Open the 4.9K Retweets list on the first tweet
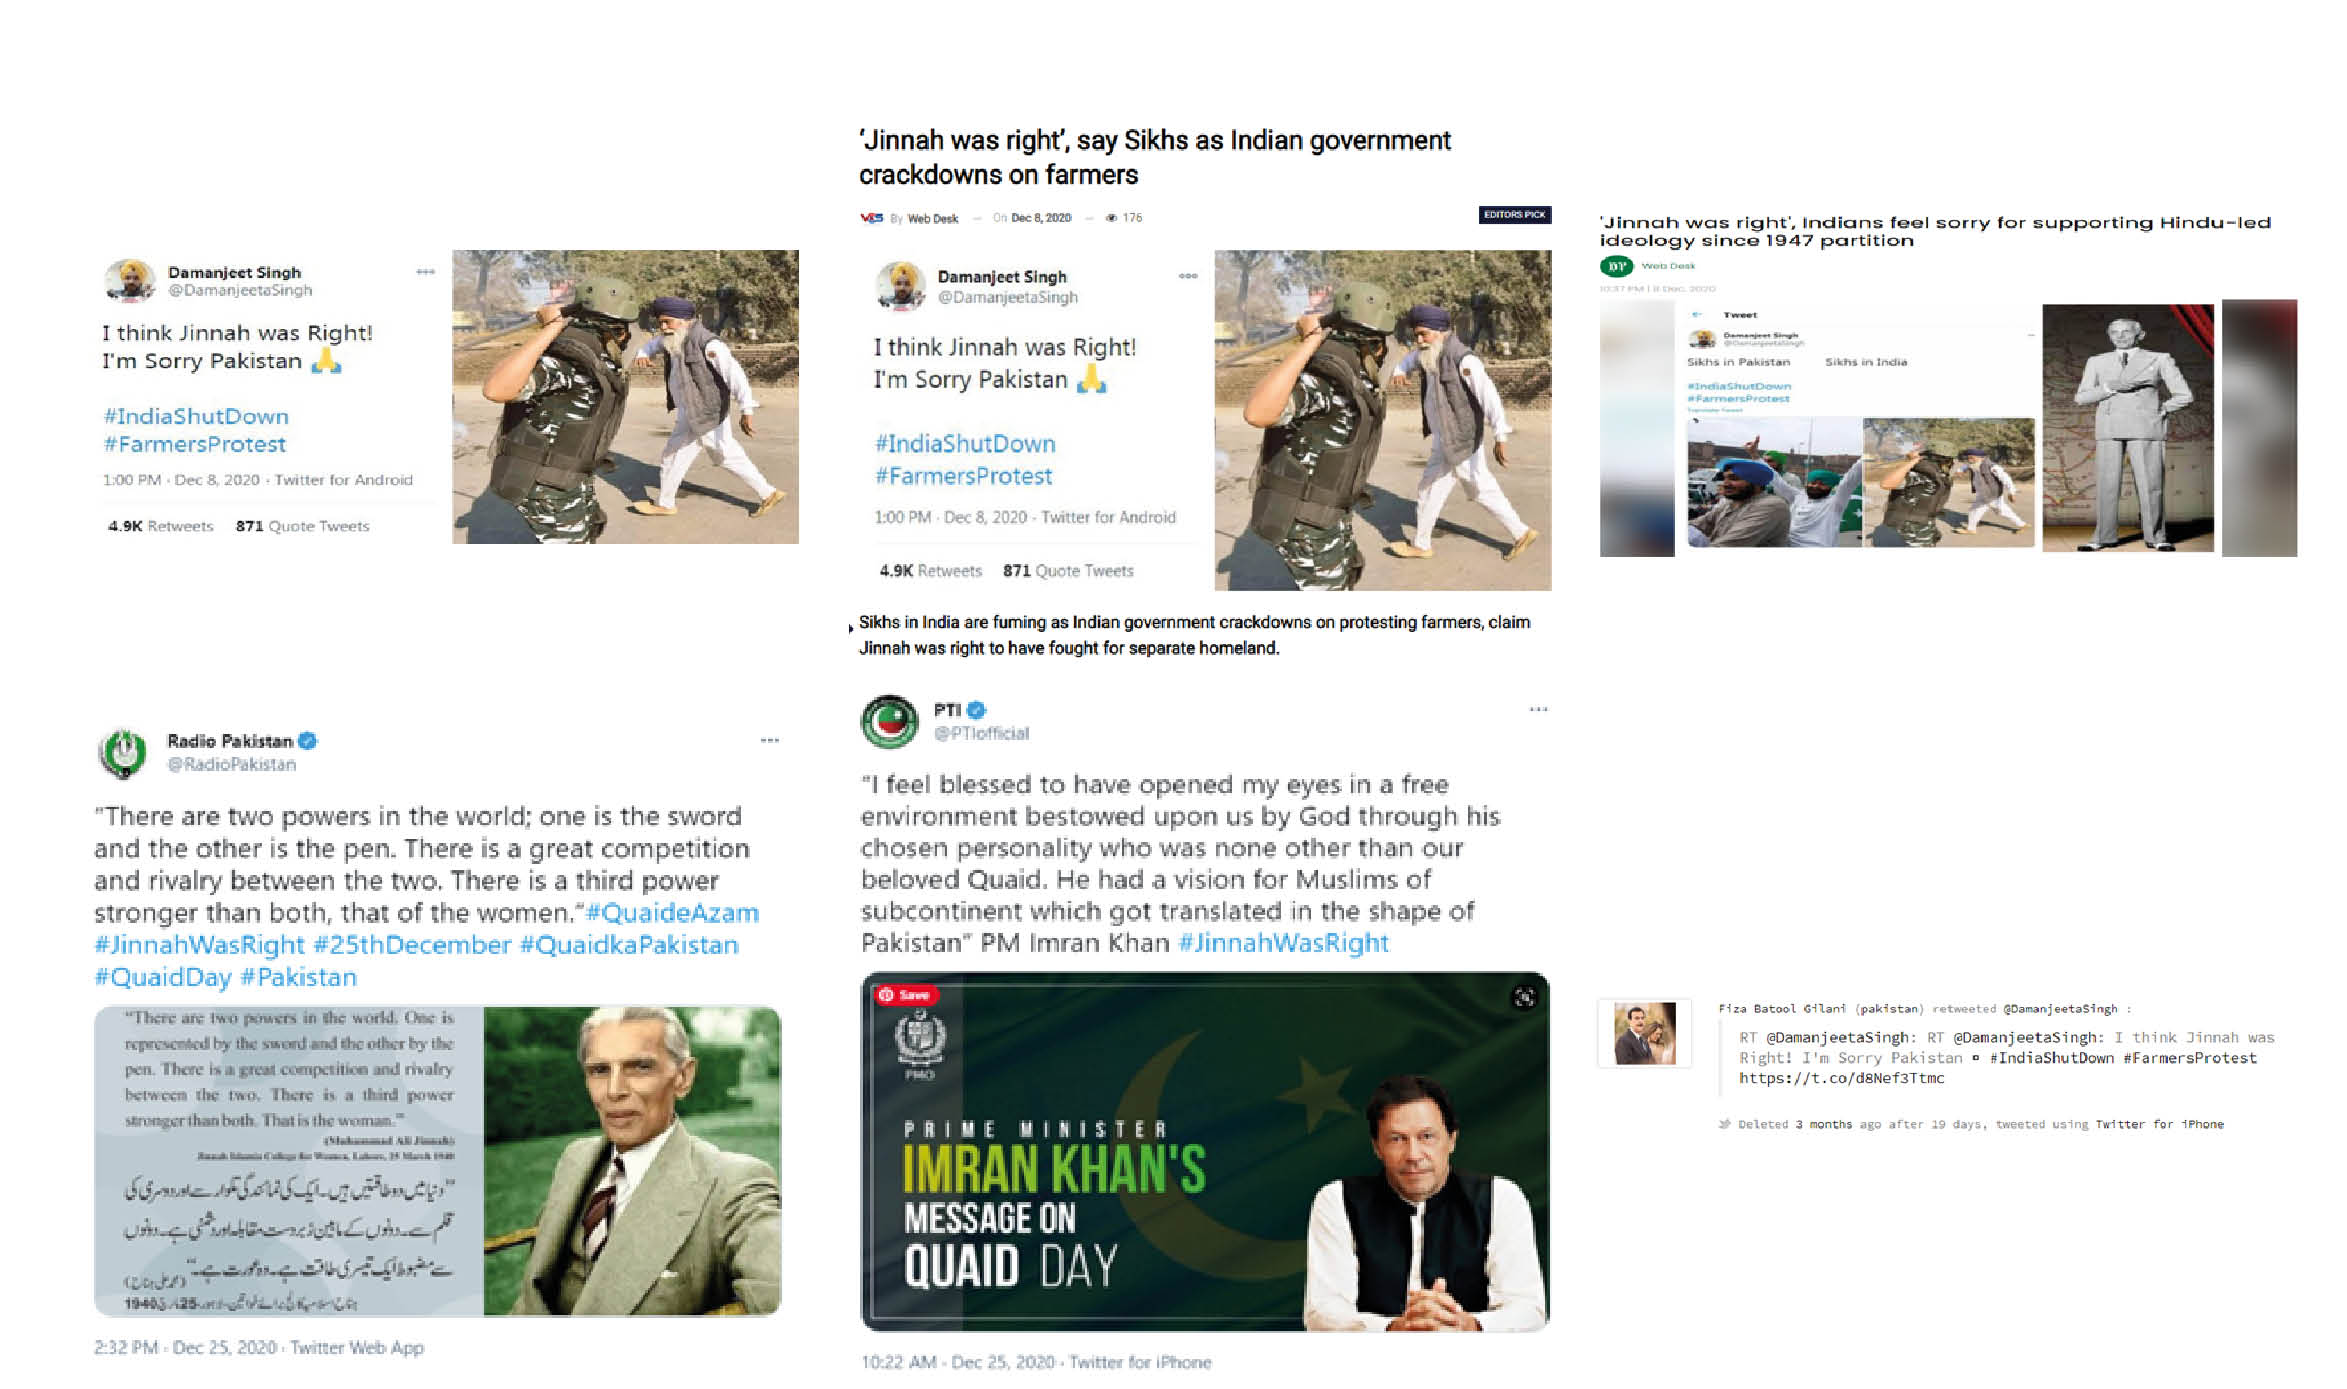This screenshot has height=1389, width=2347. (x=160, y=526)
